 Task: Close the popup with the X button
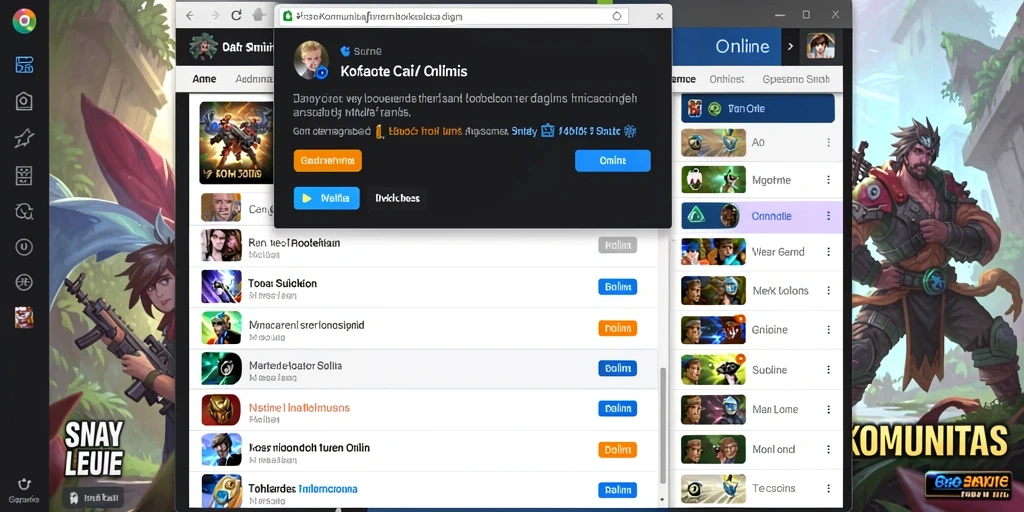660,16
